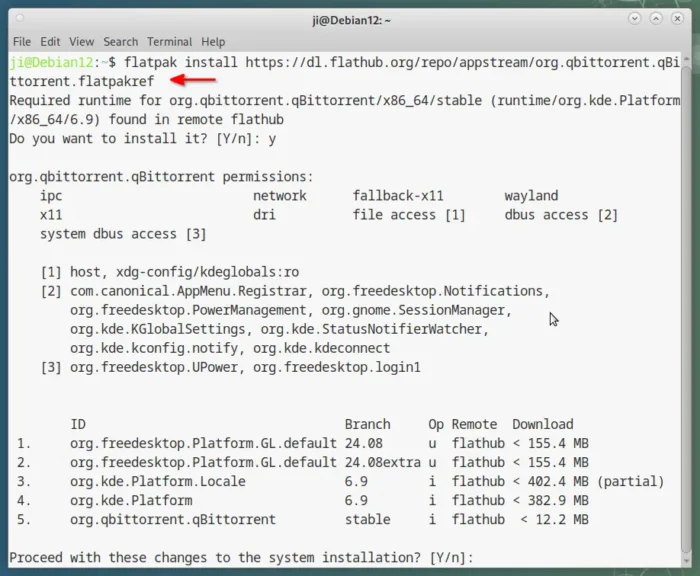Click ttorrent.flatpakref text

click(x=82, y=81)
